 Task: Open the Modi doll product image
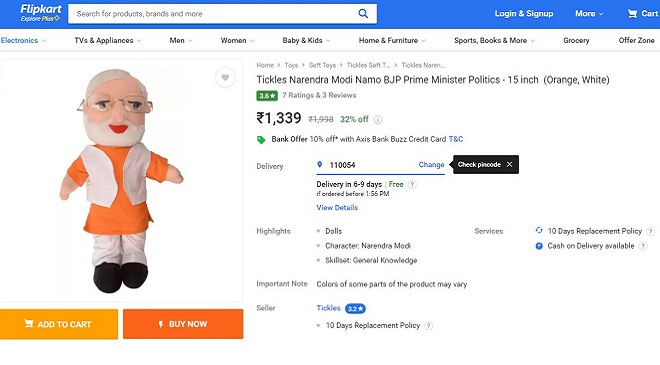[121, 180]
